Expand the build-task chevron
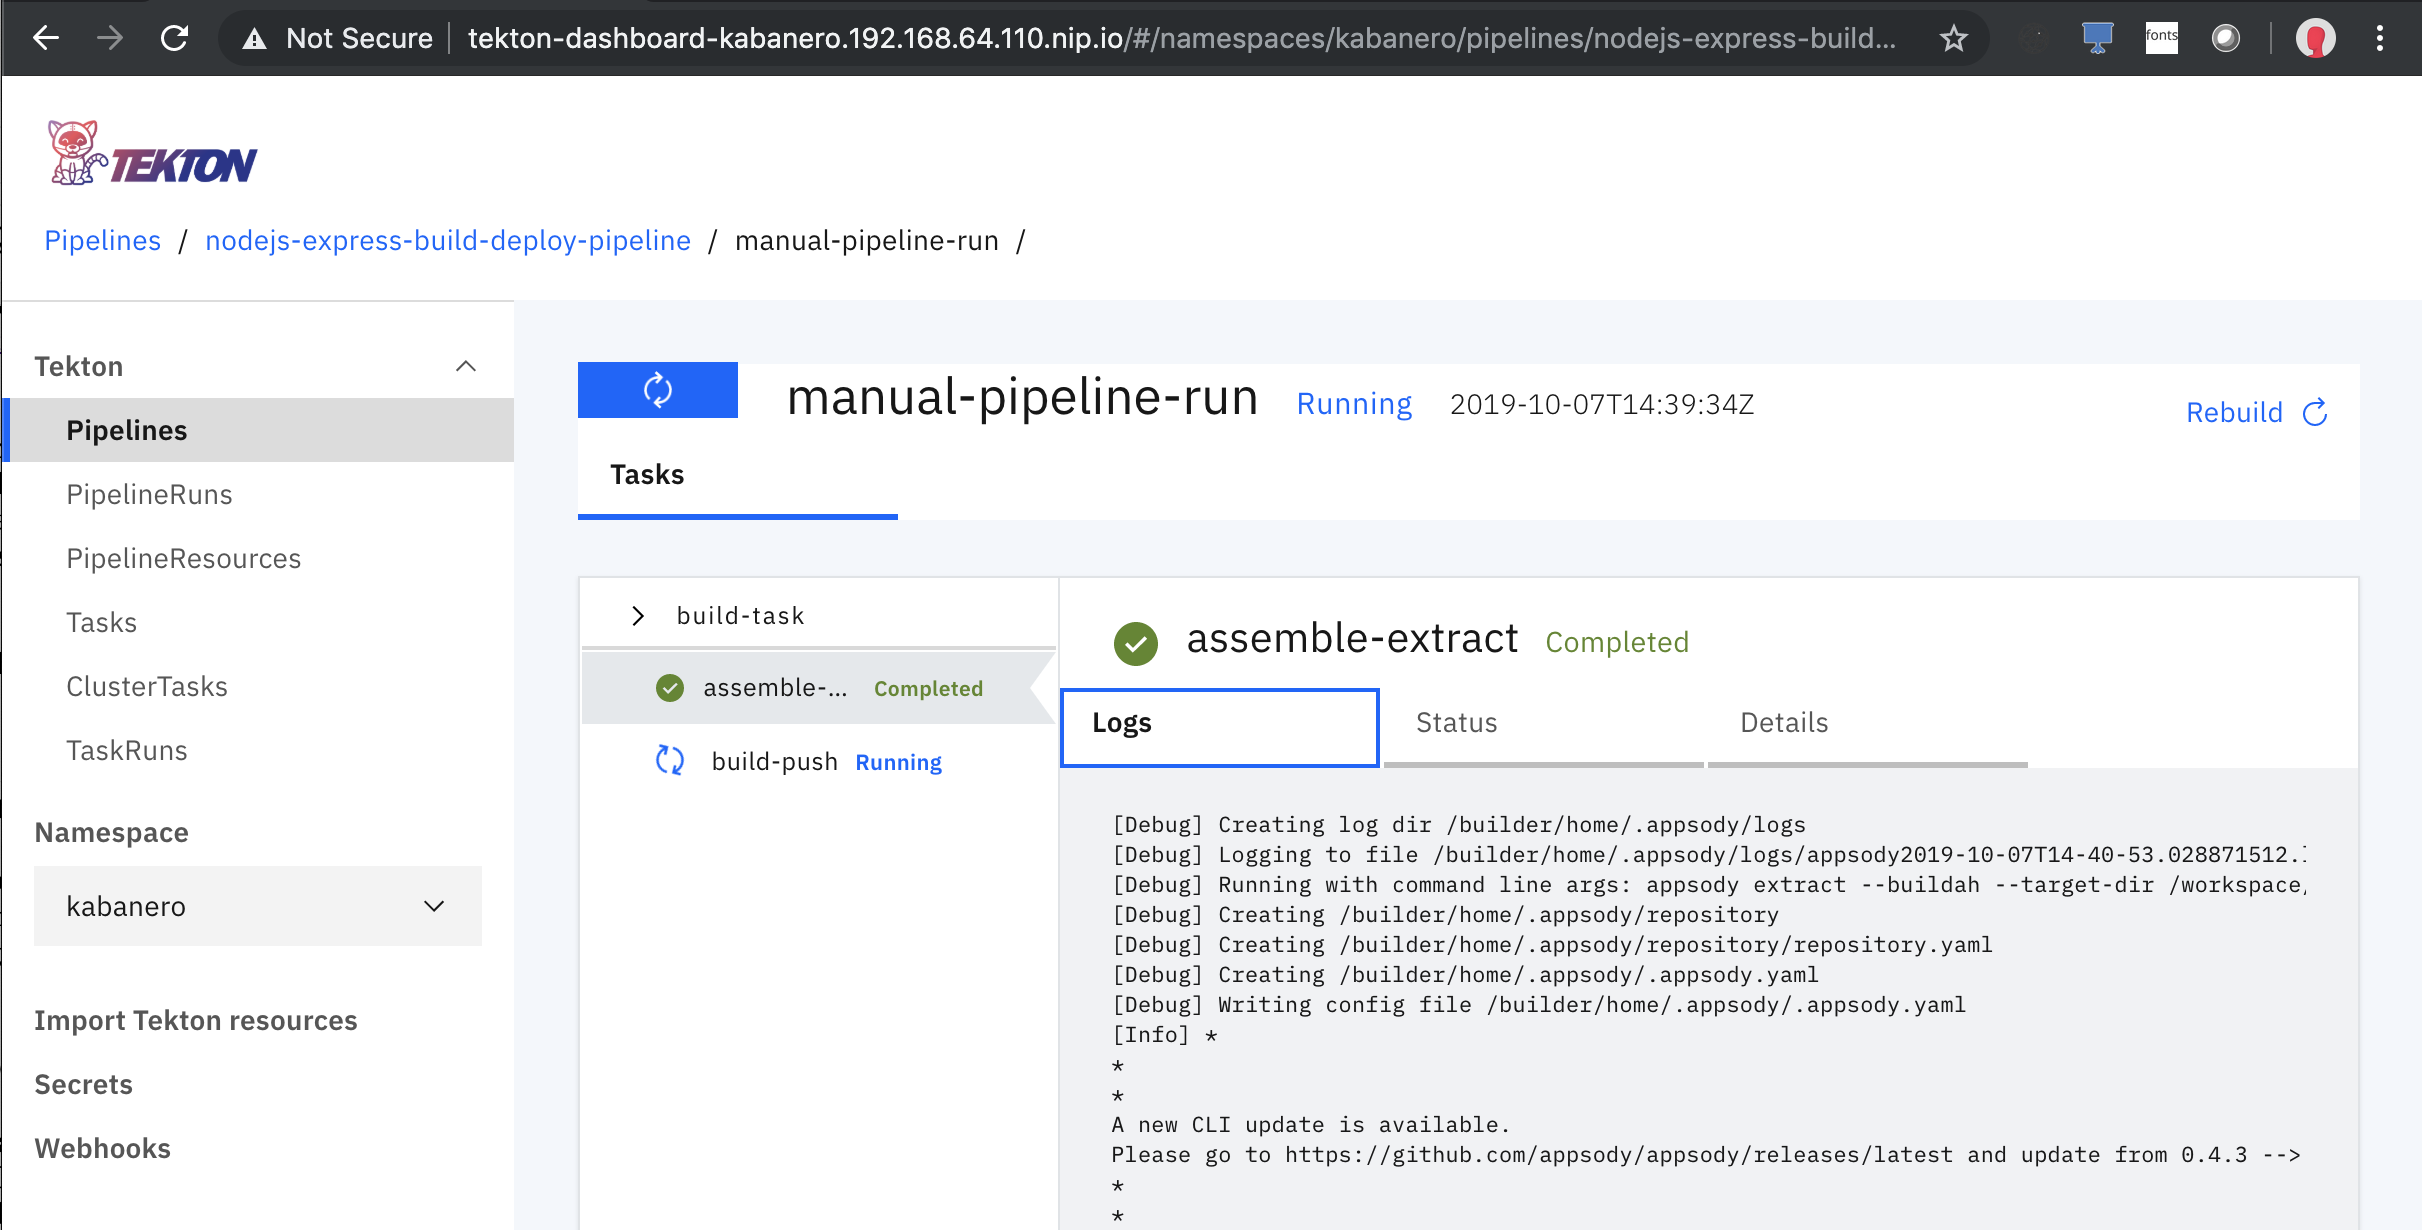This screenshot has height=1230, width=2422. click(638, 615)
